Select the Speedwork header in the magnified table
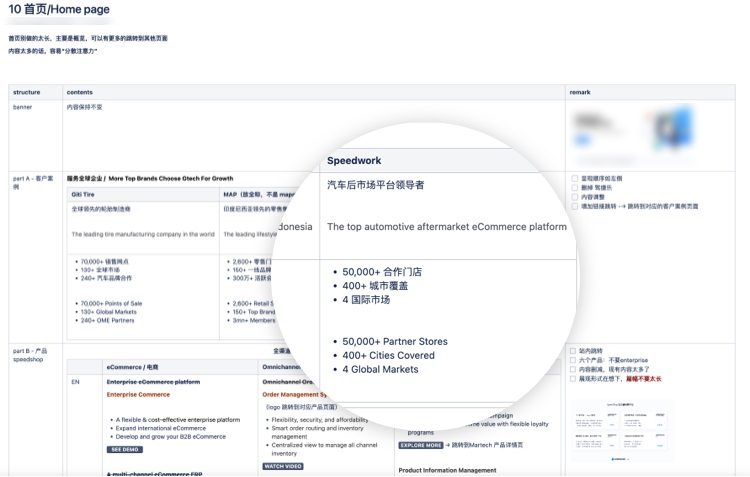Viewport: 750px width, 477px height. 354,160
